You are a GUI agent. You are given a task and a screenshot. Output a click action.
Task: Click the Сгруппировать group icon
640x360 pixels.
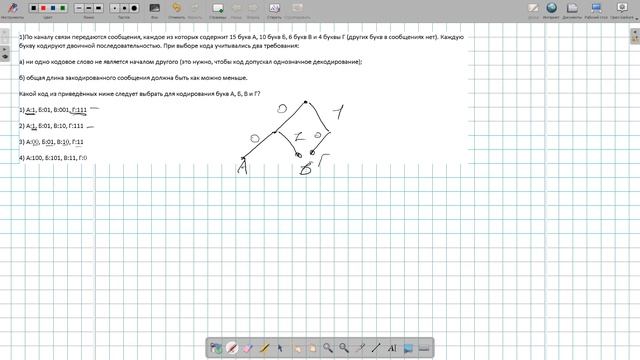298,8
